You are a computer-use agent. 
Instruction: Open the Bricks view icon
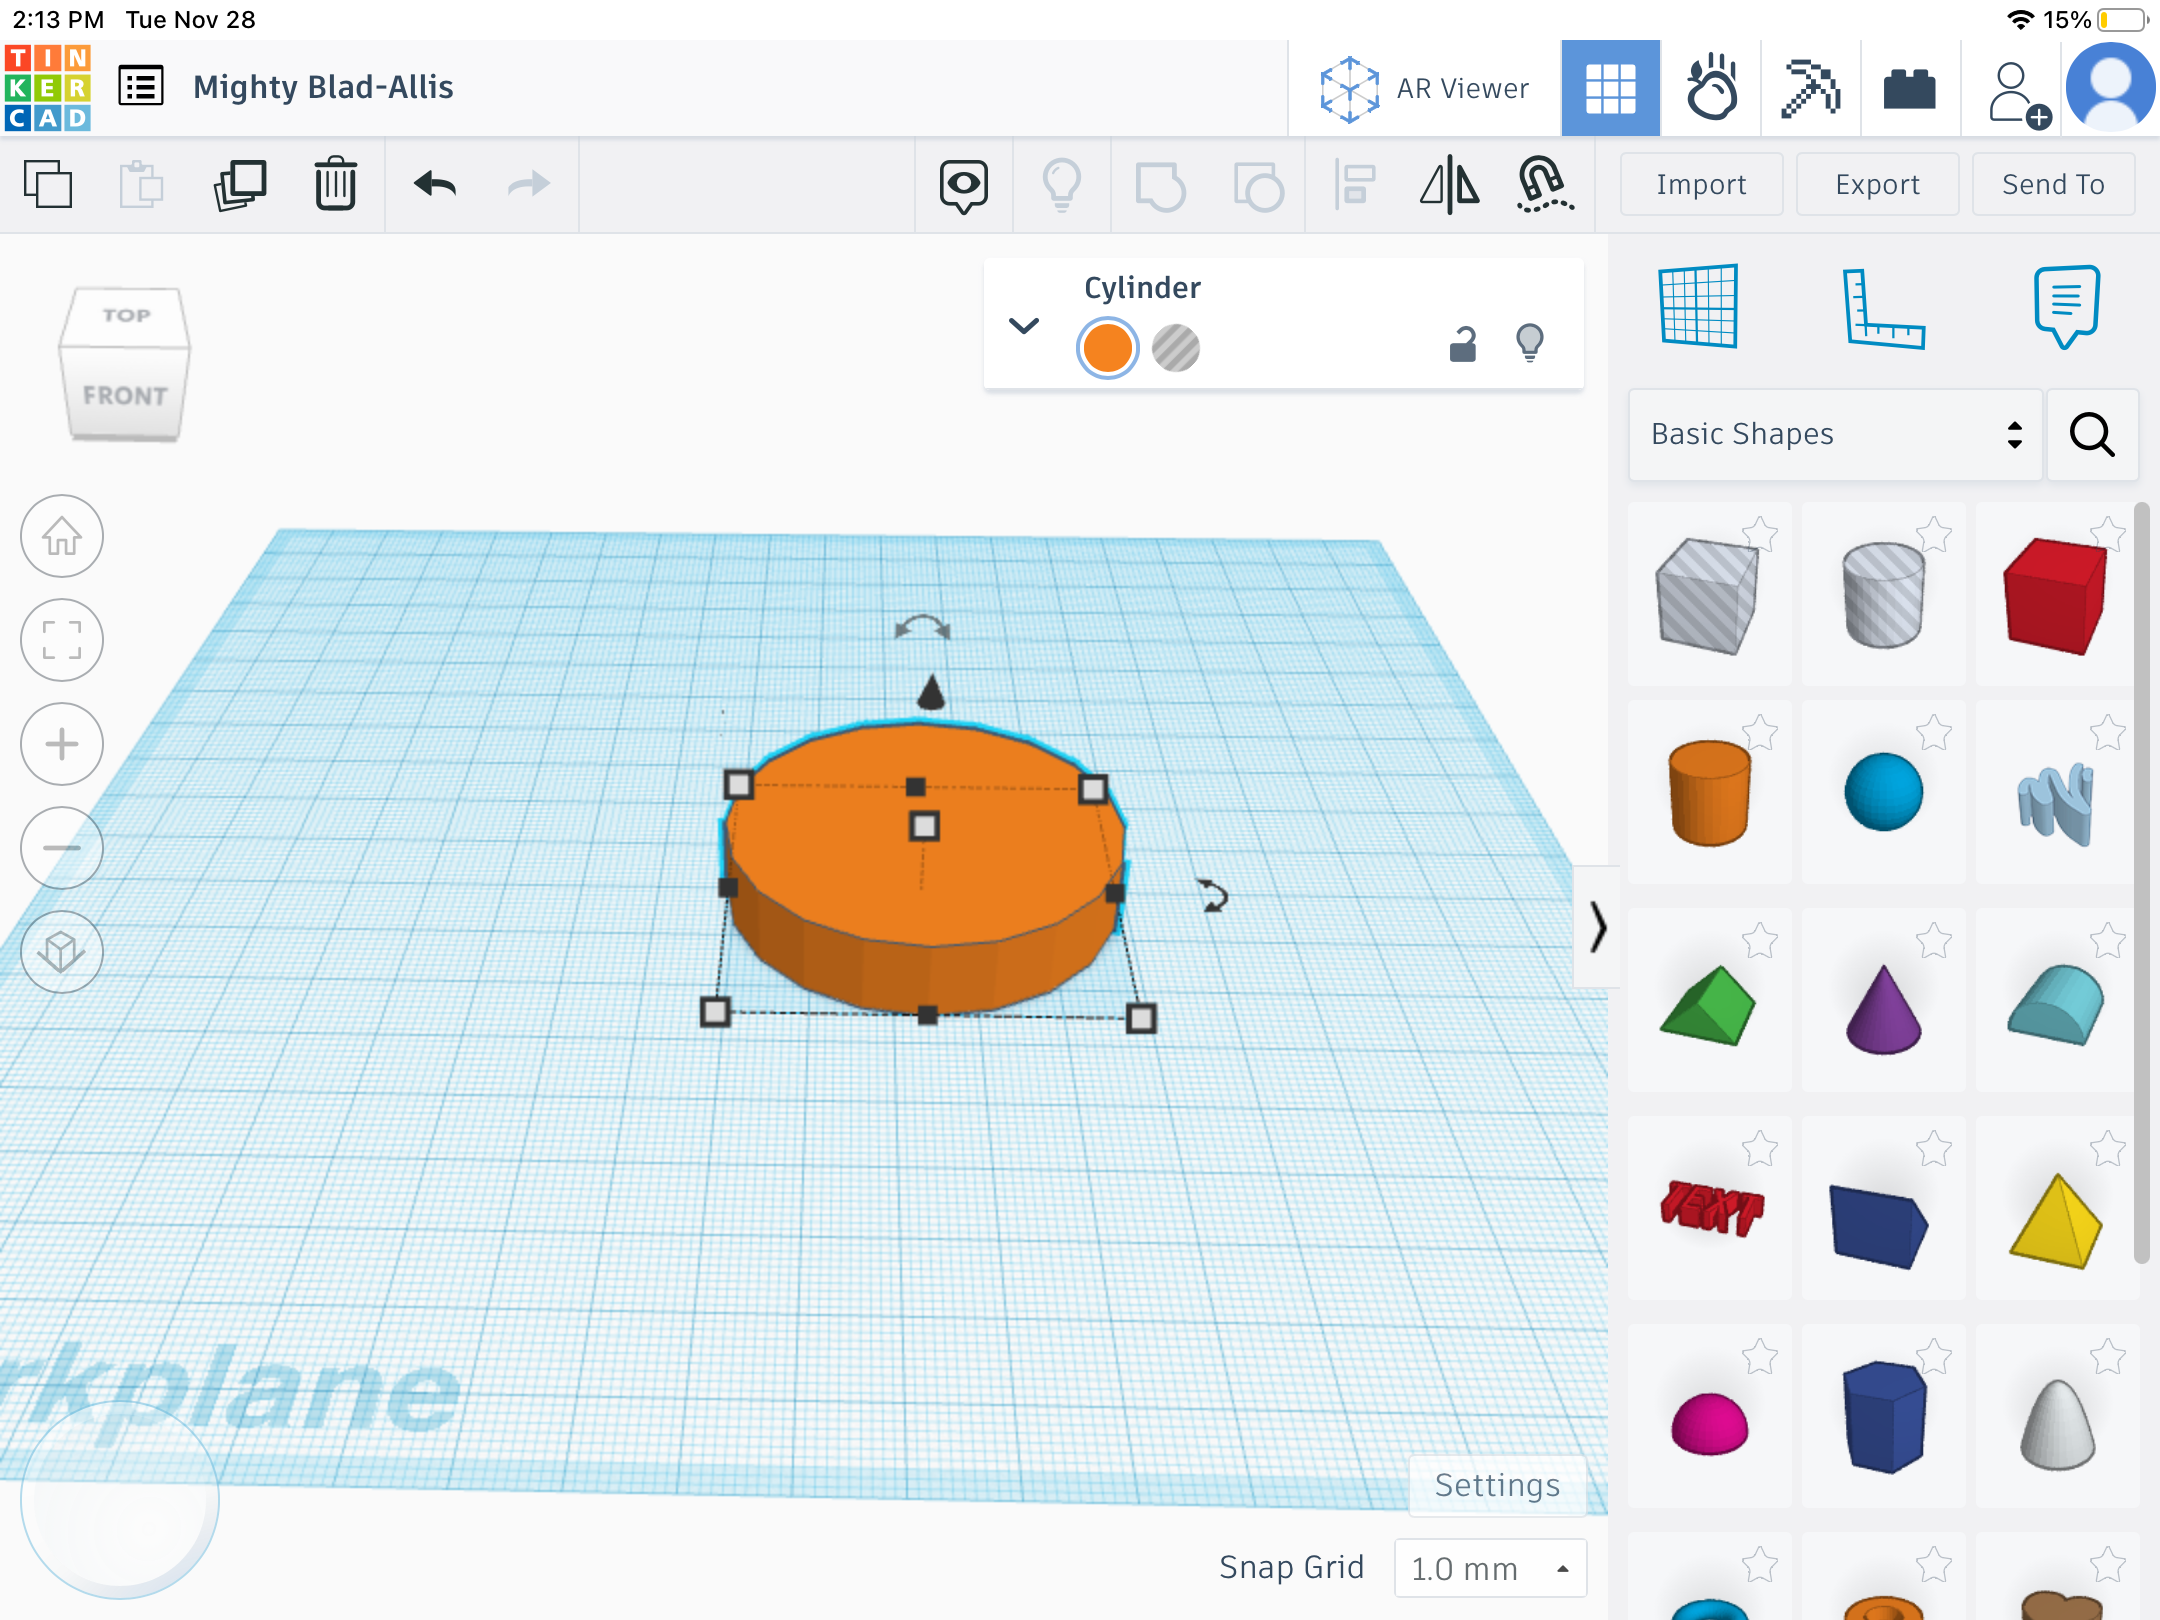[x=1909, y=88]
